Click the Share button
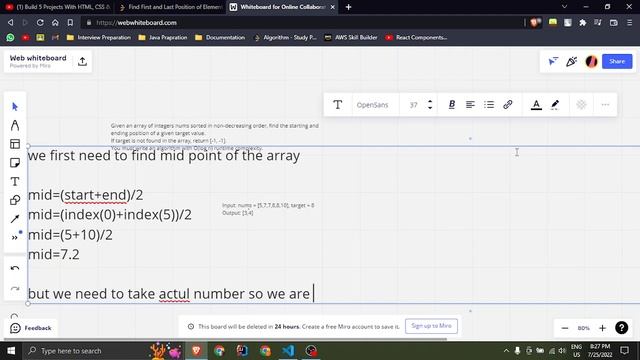This screenshot has height=360, width=640. [x=617, y=61]
